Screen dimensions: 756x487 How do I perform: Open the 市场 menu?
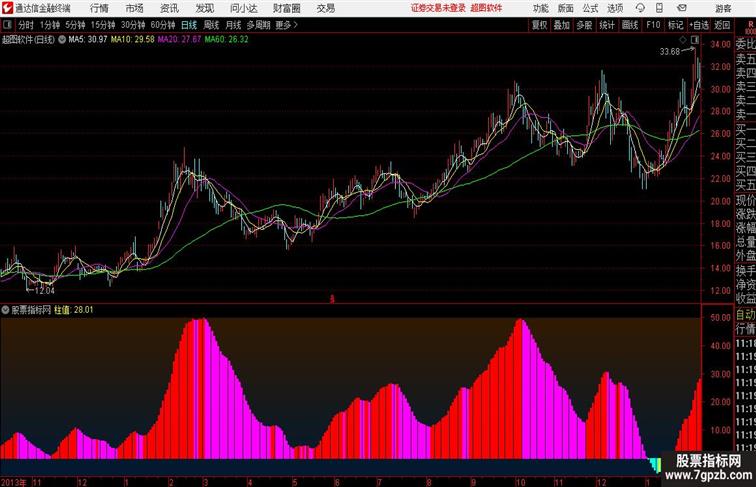point(135,8)
